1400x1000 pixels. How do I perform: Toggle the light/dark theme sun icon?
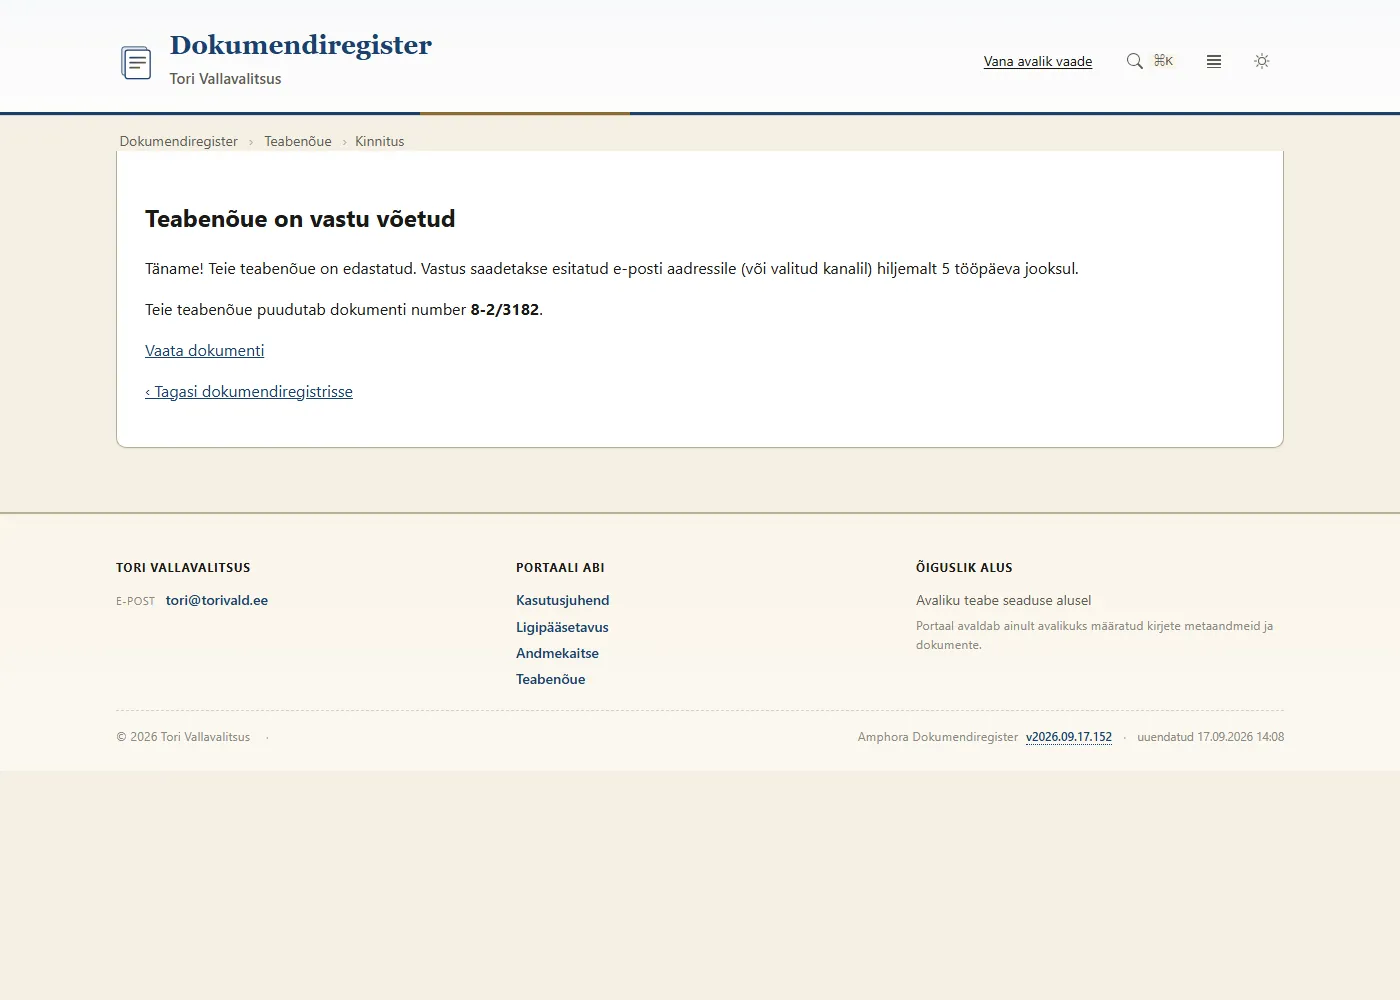pos(1262,61)
